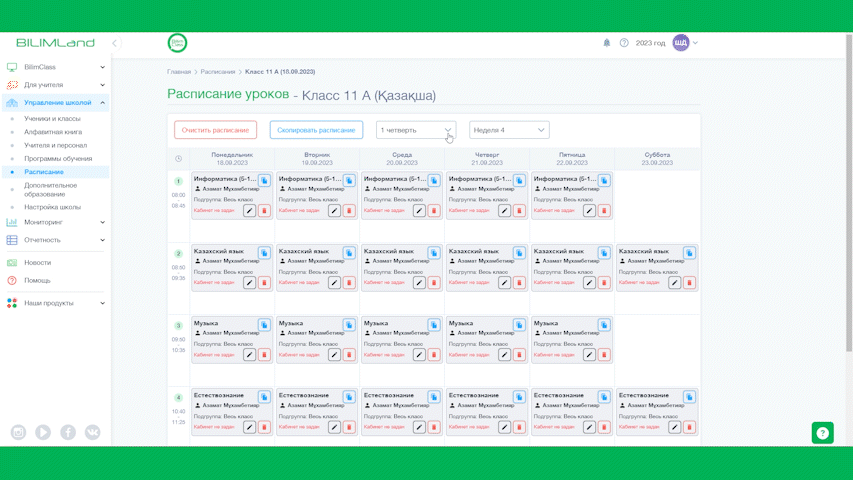Go to Главная breadcrumb
The height and width of the screenshot is (480, 853).
point(179,72)
